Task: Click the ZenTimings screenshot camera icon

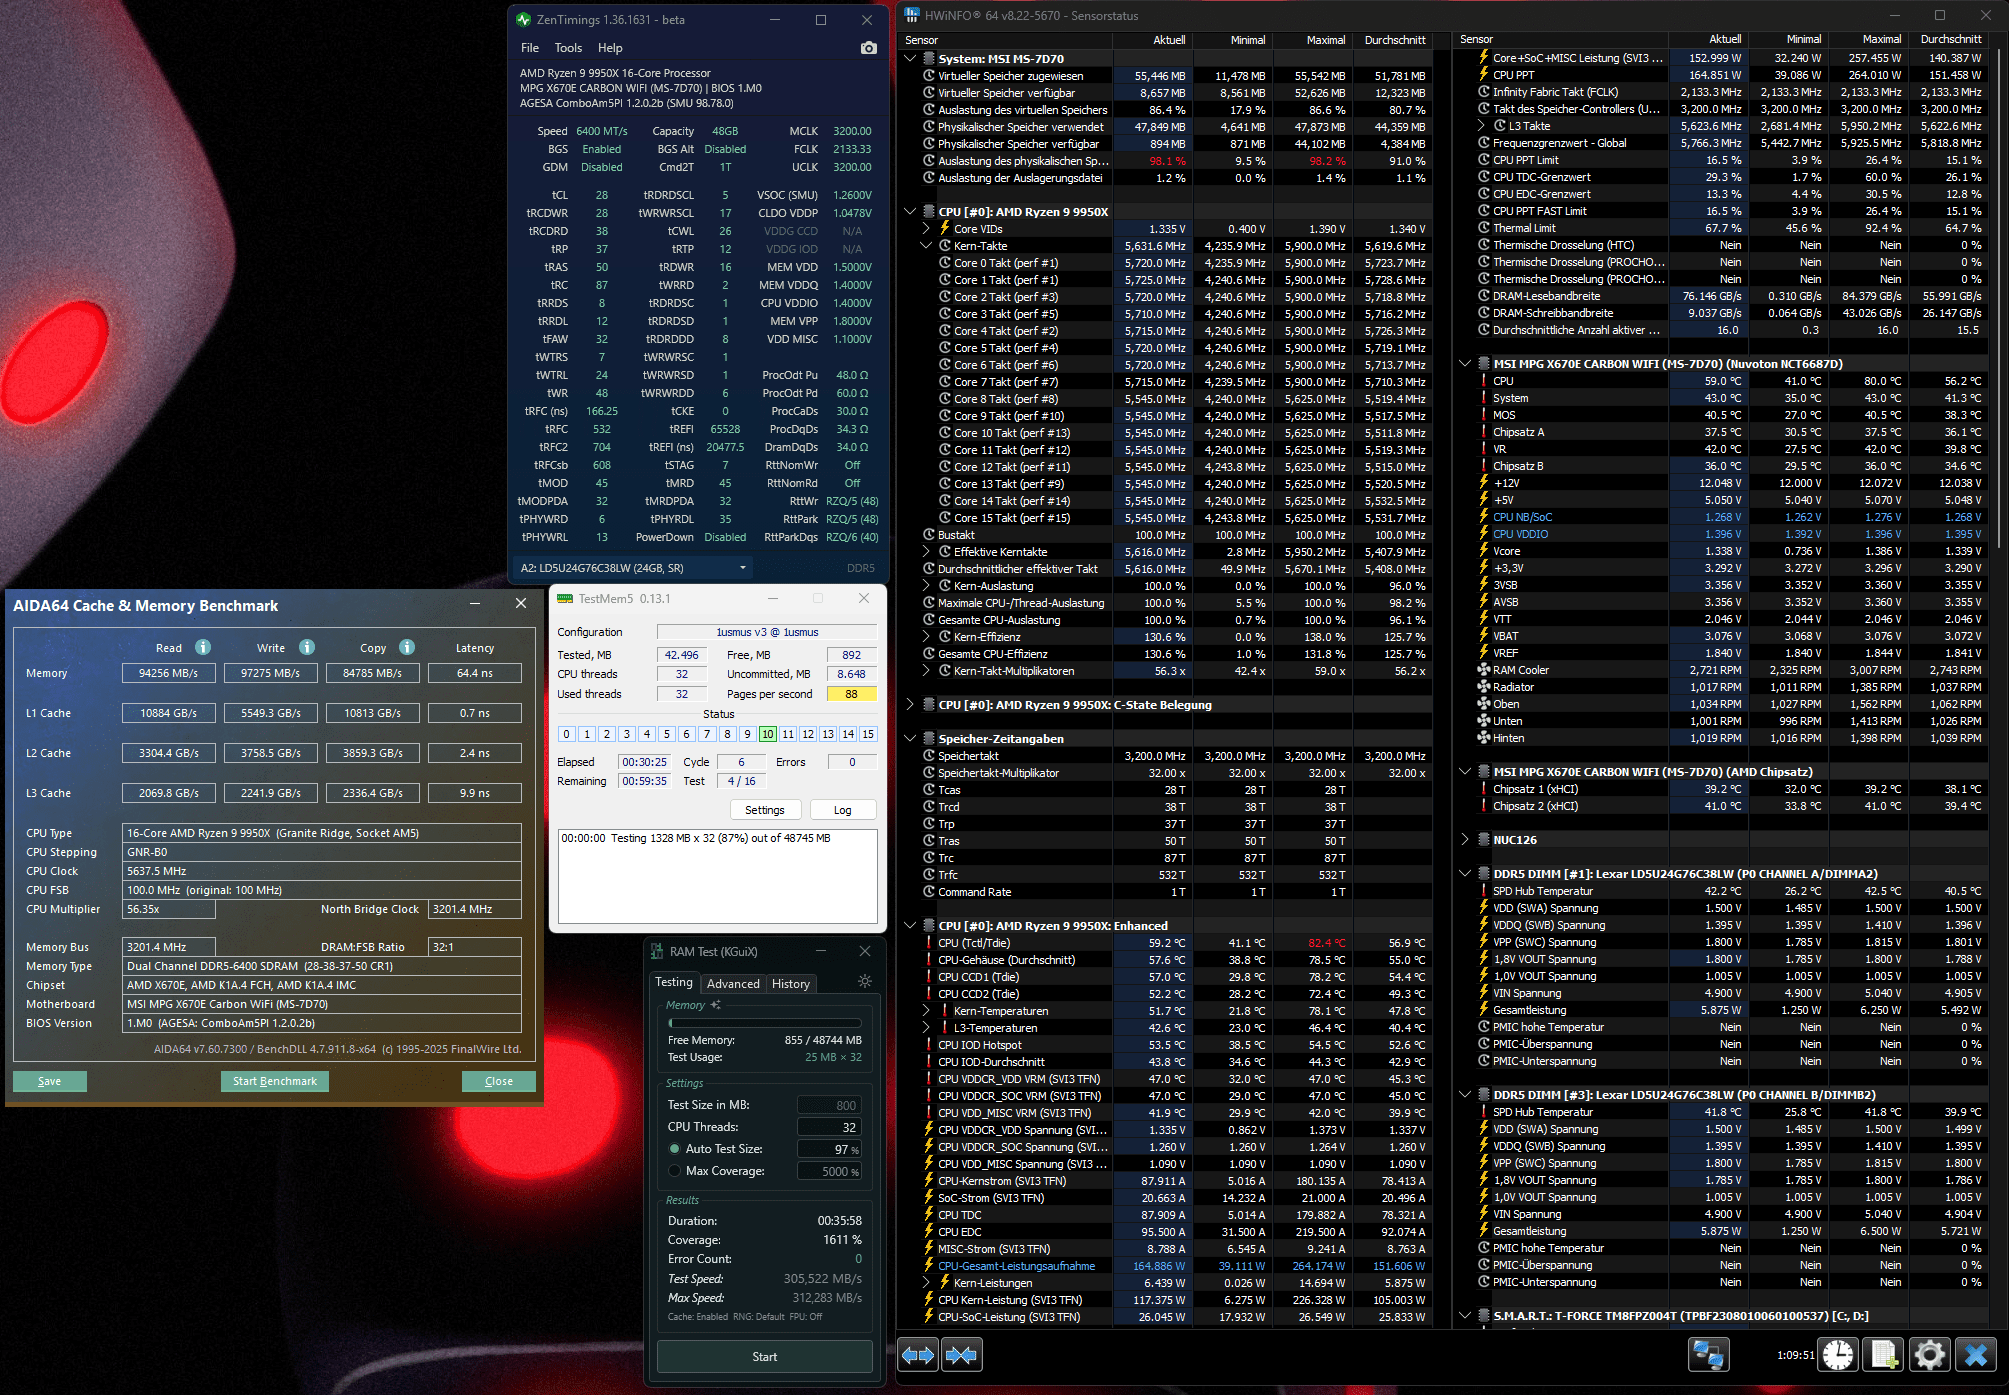Action: [868, 48]
